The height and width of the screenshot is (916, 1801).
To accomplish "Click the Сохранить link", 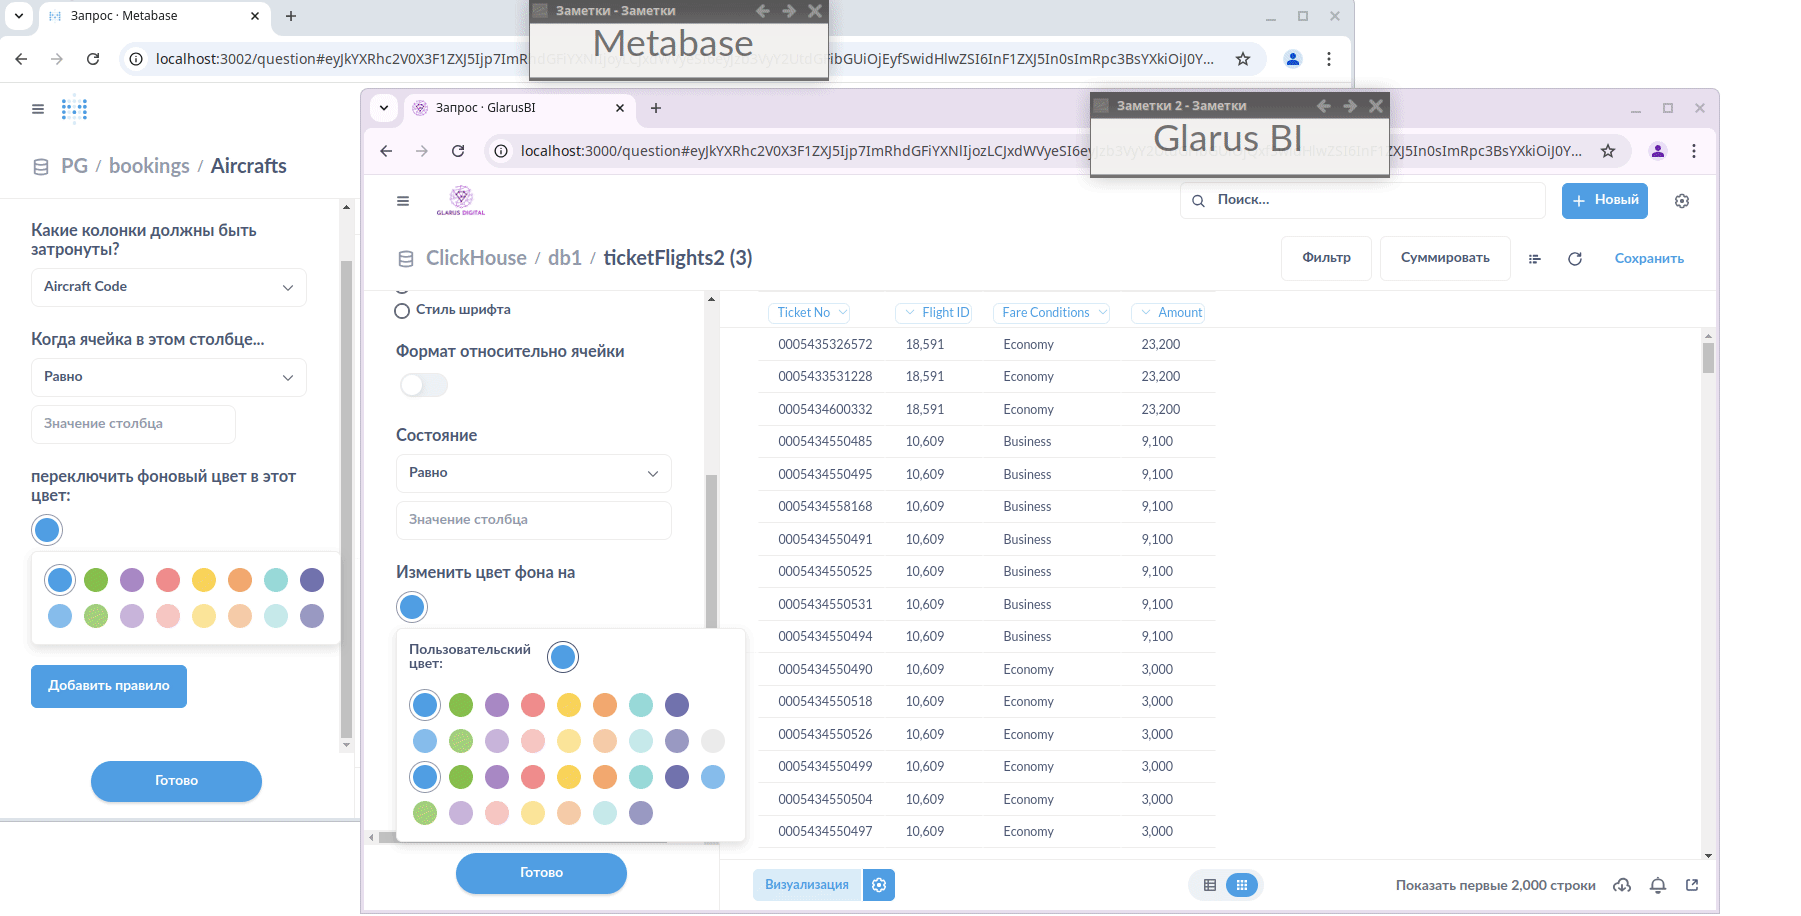I will [x=1649, y=259].
